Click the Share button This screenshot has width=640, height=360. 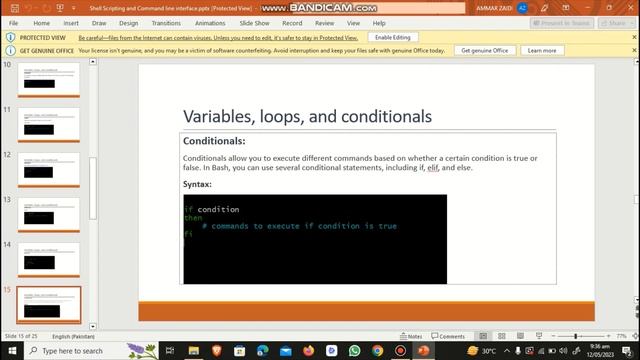[617, 23]
